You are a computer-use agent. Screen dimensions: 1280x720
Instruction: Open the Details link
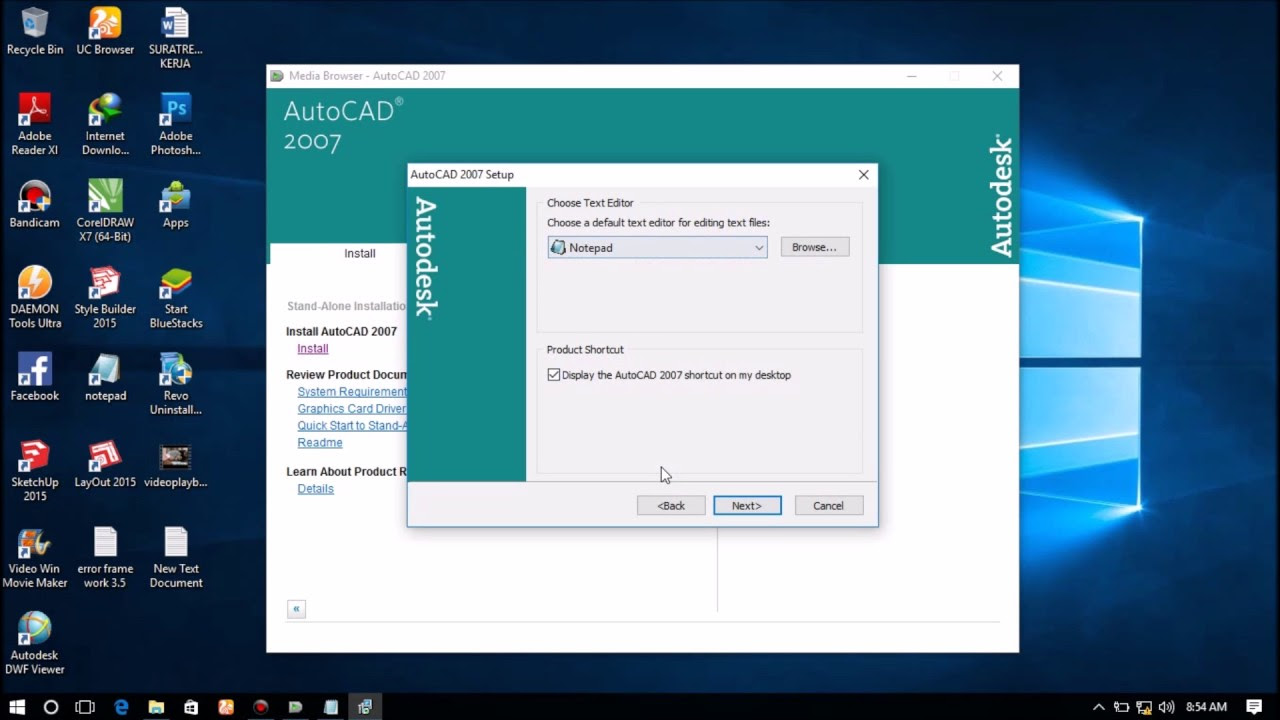coord(315,489)
